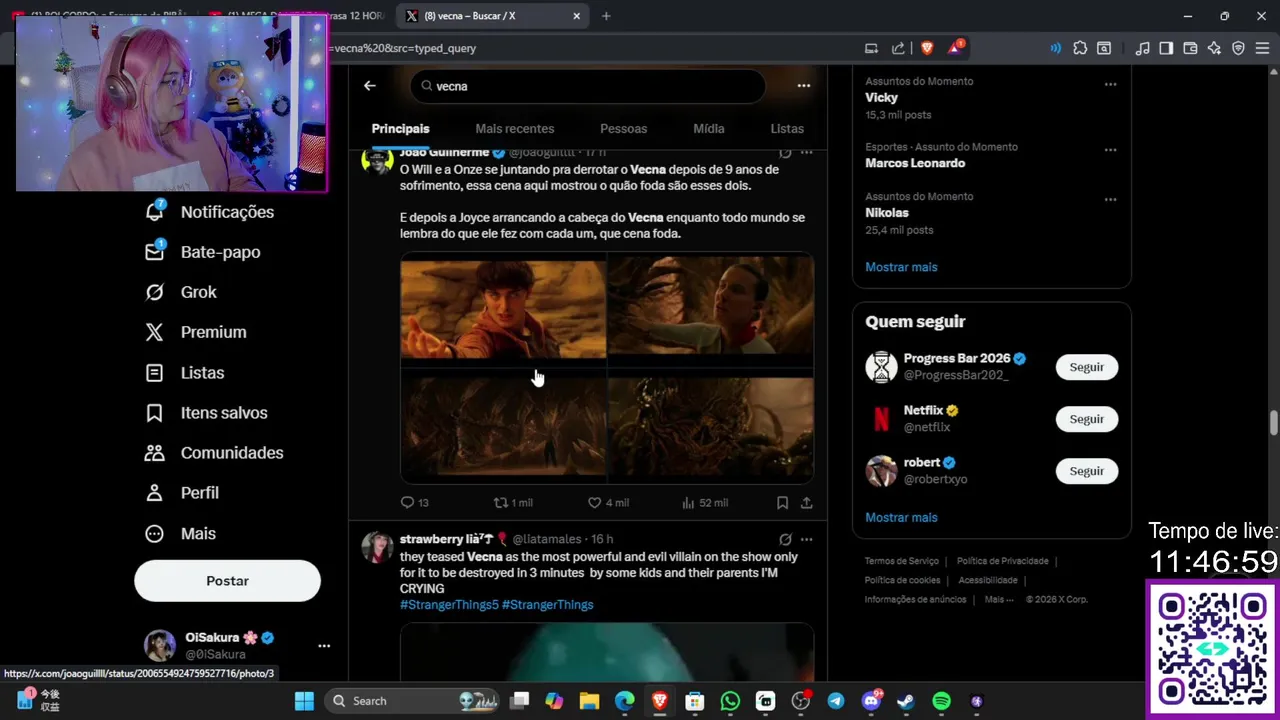
Task: View analytics showing 52 mil views
Action: click(x=705, y=503)
